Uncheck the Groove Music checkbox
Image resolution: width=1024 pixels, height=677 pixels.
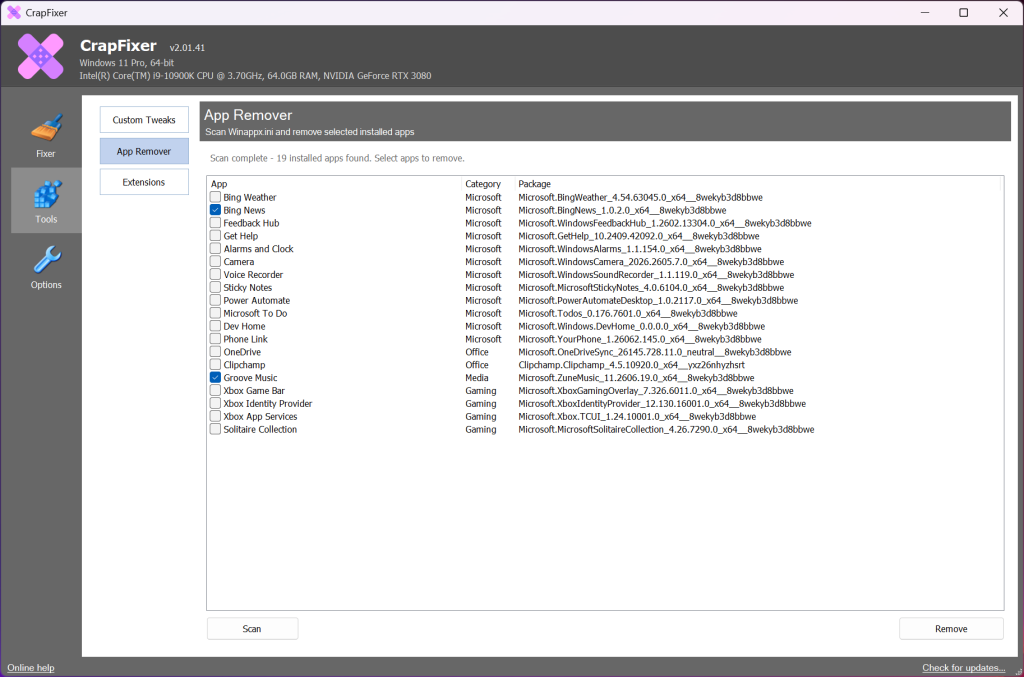[x=215, y=377]
